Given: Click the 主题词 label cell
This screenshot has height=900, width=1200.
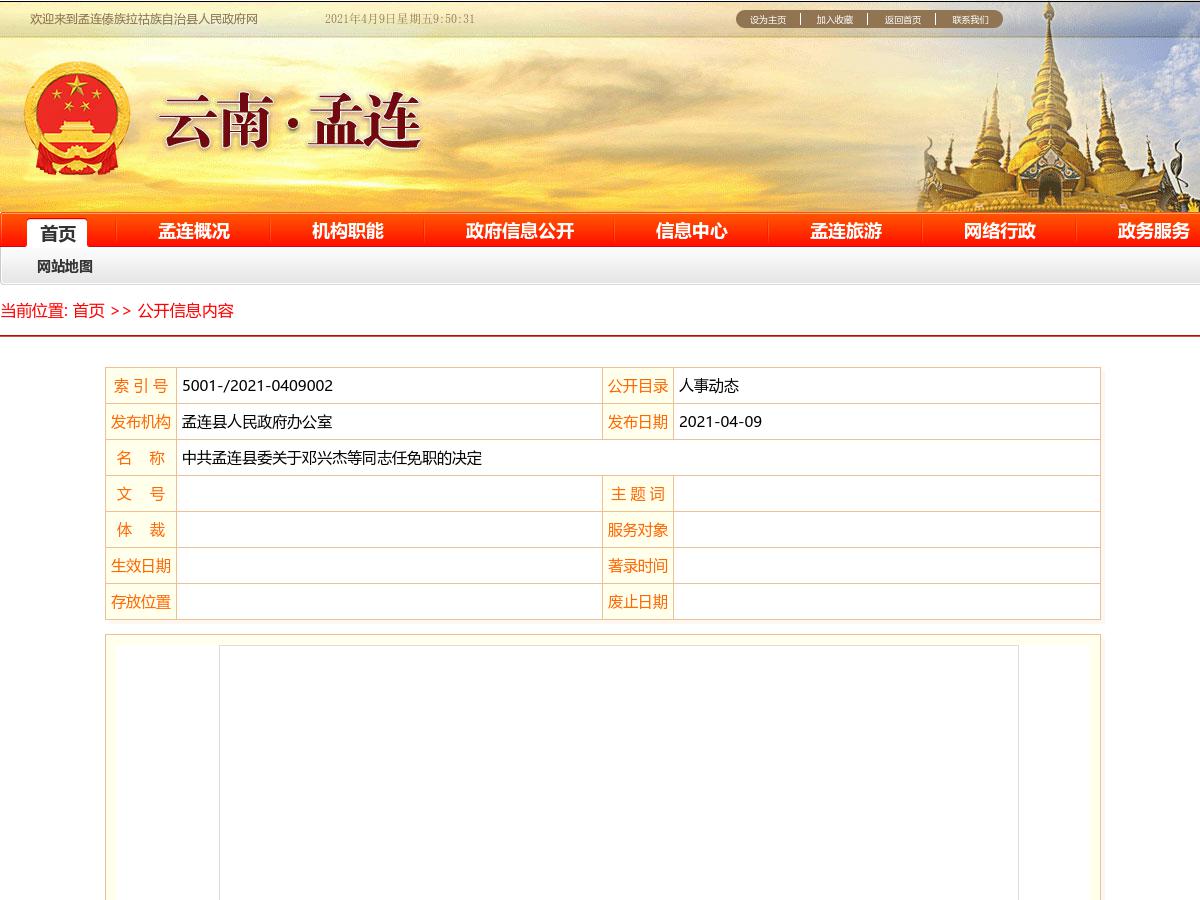Looking at the screenshot, I should tap(638, 494).
